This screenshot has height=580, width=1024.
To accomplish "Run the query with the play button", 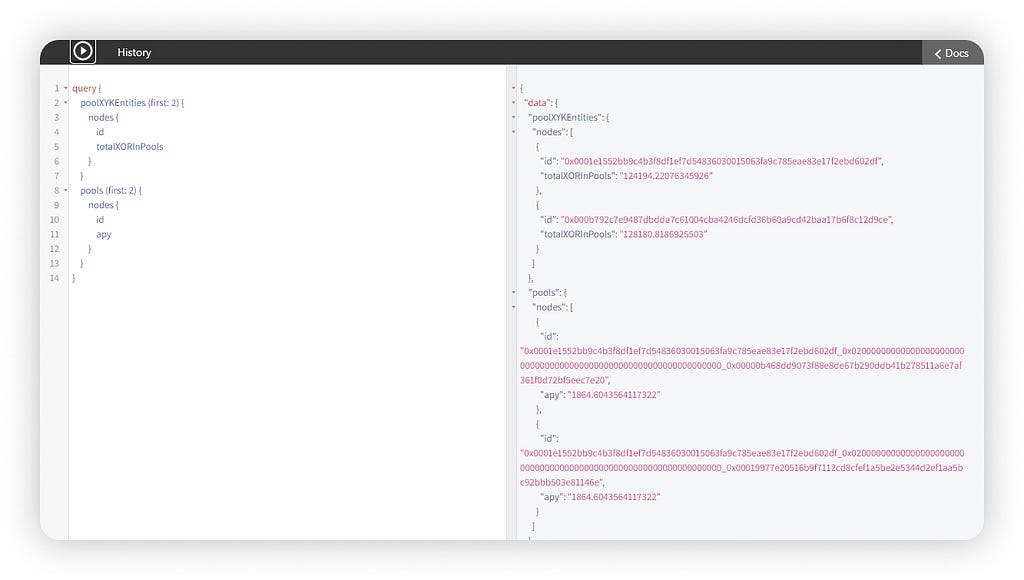I will pyautogui.click(x=83, y=52).
